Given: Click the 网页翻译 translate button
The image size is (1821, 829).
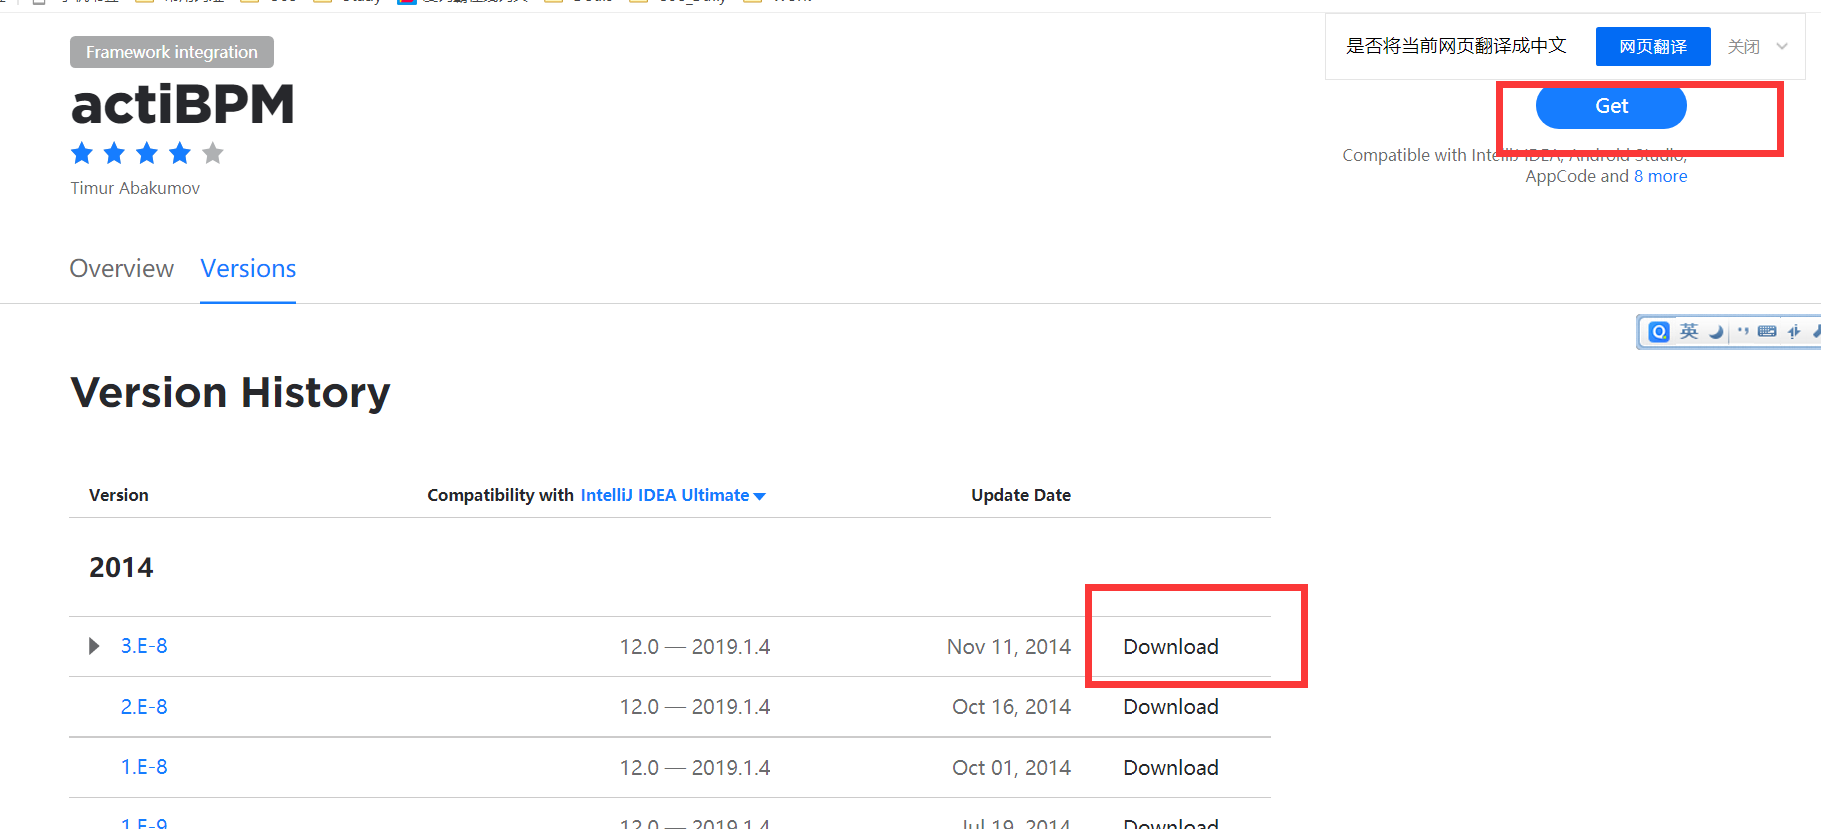Looking at the screenshot, I should pos(1653,47).
